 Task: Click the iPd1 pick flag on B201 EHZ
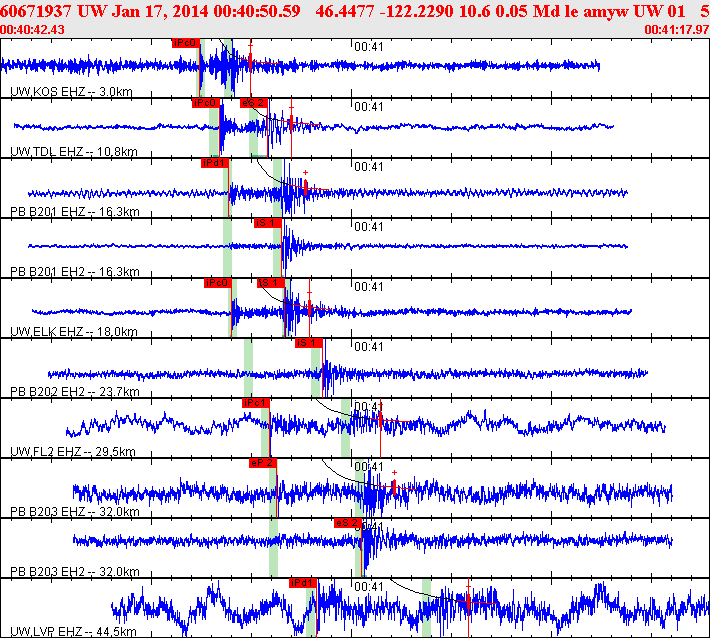click(215, 163)
